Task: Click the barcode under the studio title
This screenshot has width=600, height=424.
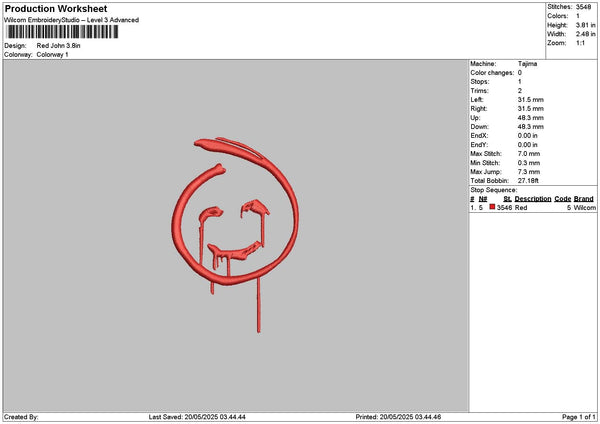Action: coord(63,32)
